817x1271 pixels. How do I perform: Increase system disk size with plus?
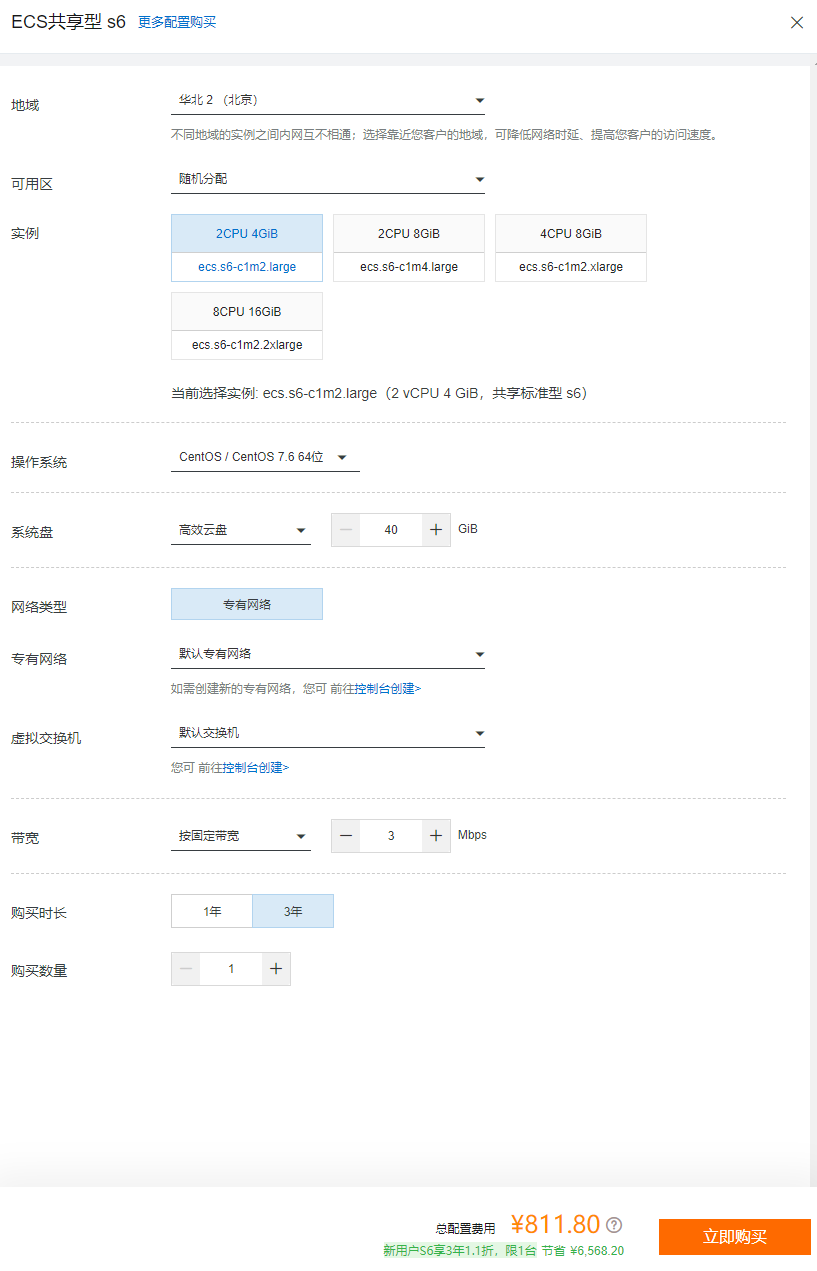click(436, 530)
